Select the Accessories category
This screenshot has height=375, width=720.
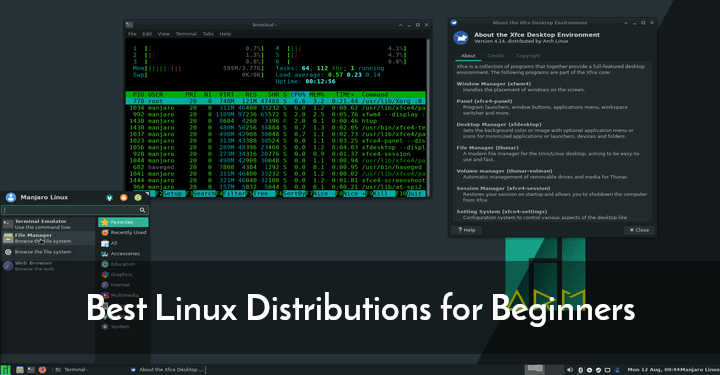[x=123, y=254]
